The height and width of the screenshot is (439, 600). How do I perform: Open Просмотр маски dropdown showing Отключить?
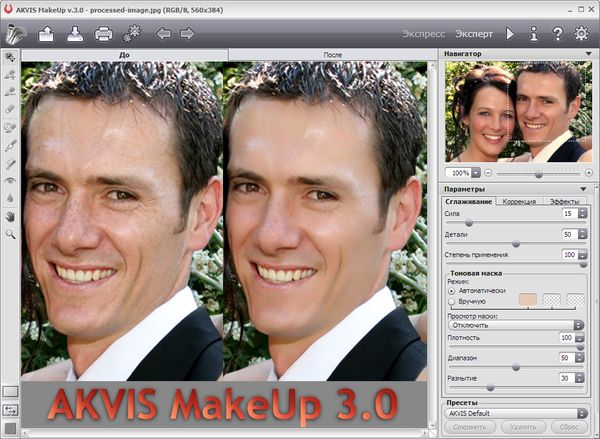pyautogui.click(x=515, y=325)
